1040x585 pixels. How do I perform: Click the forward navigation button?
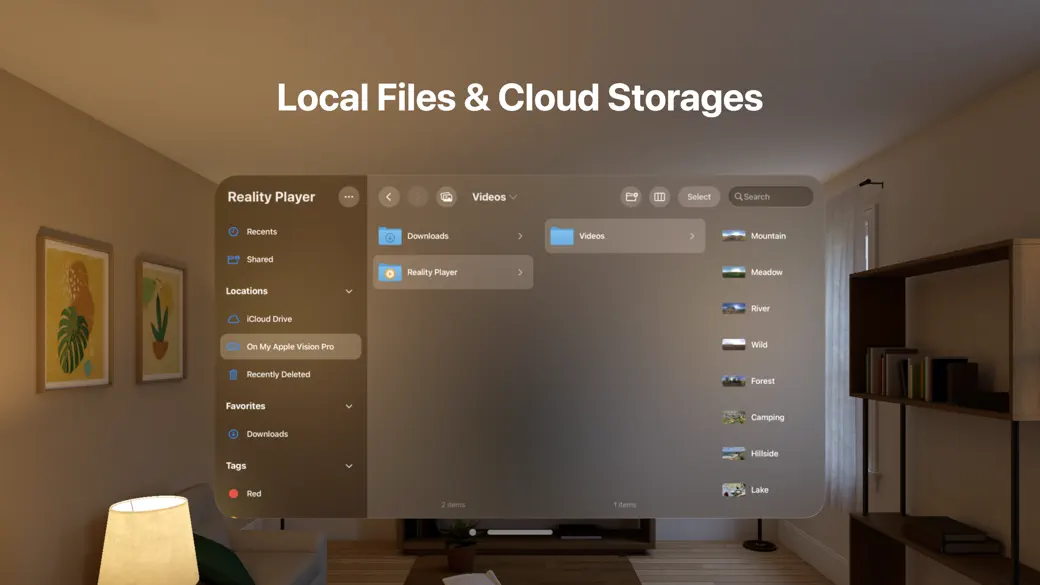click(418, 197)
